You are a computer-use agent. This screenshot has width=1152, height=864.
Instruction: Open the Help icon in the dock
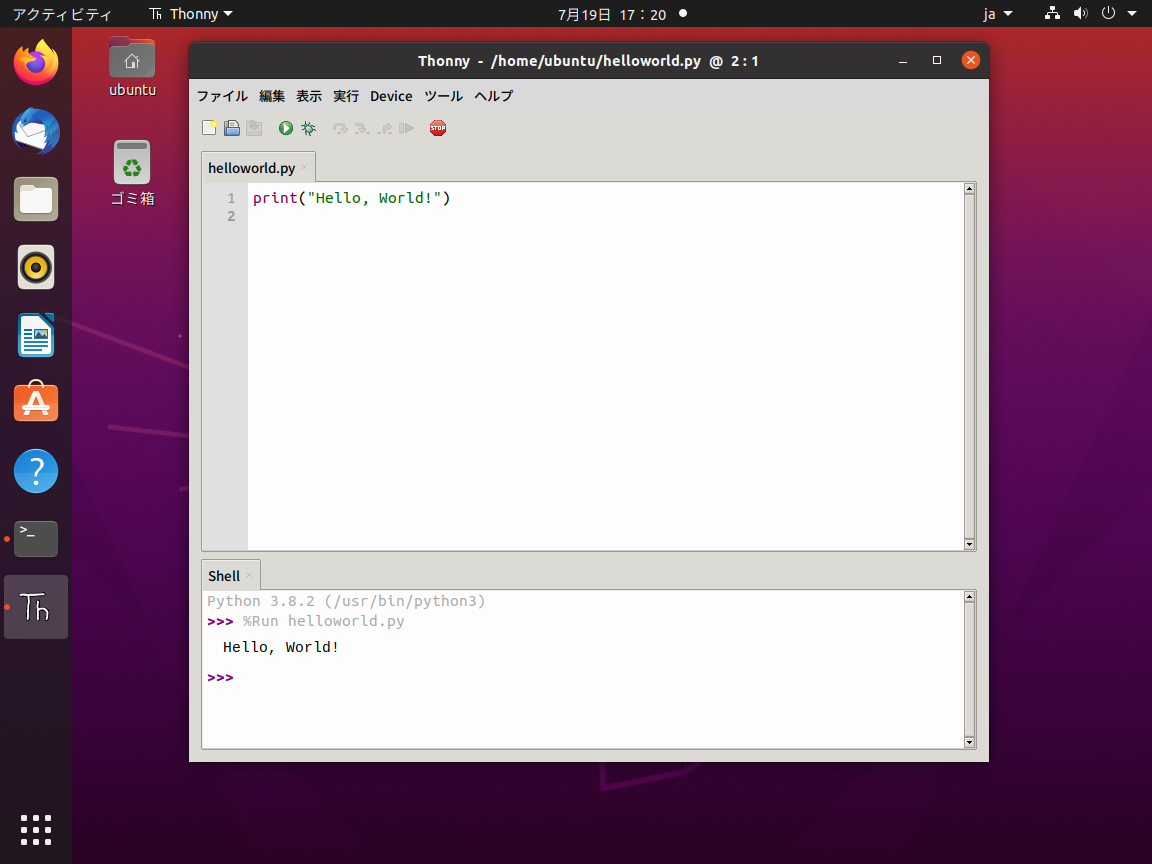(36, 471)
